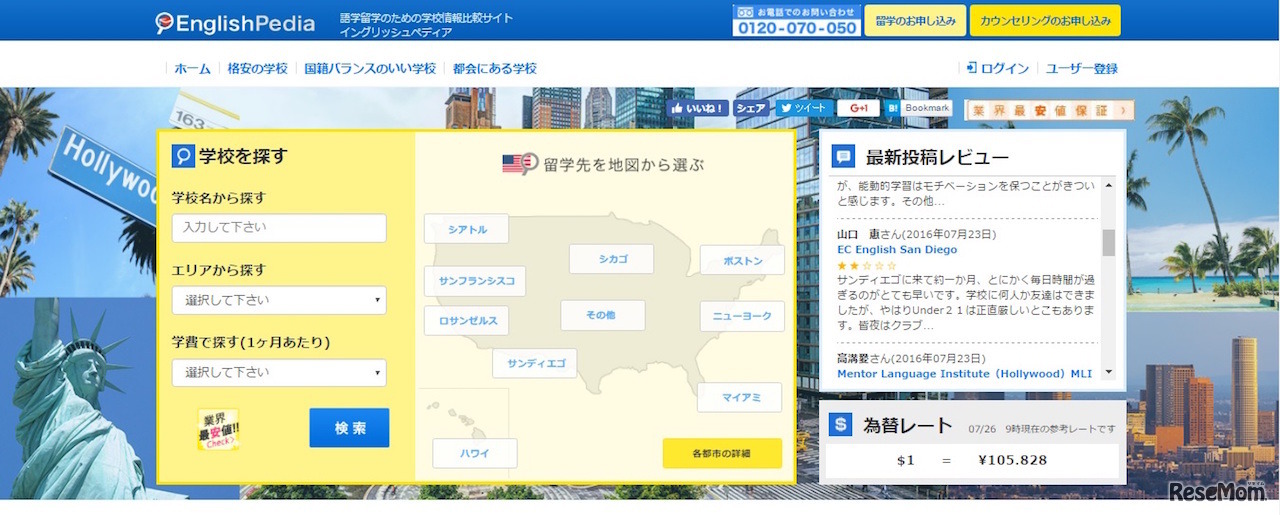Image resolution: width=1280 pixels, height=515 pixels.
Task: Click the phone number 0120-070-050 banner
Action: (796, 20)
